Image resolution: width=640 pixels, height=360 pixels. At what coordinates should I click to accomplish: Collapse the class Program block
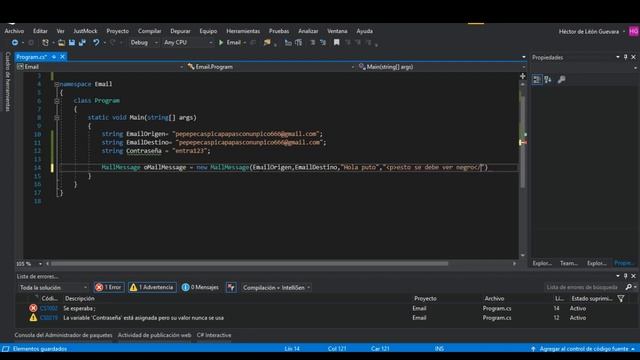tap(57, 101)
